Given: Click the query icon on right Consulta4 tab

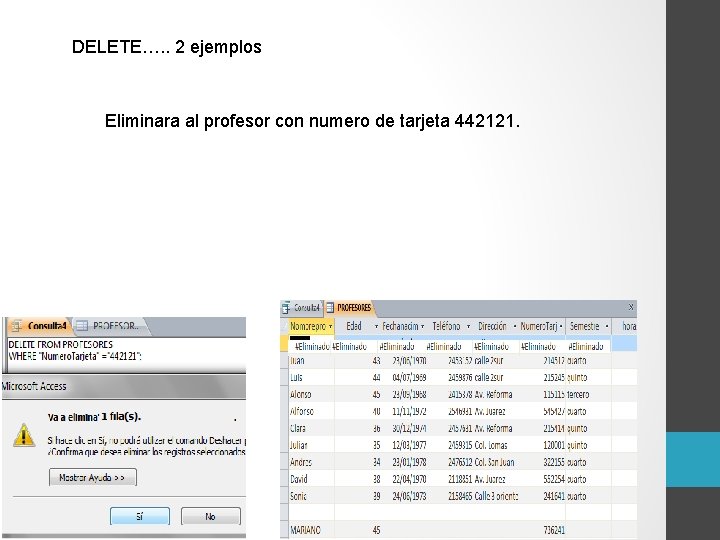Looking at the screenshot, I should [287, 307].
